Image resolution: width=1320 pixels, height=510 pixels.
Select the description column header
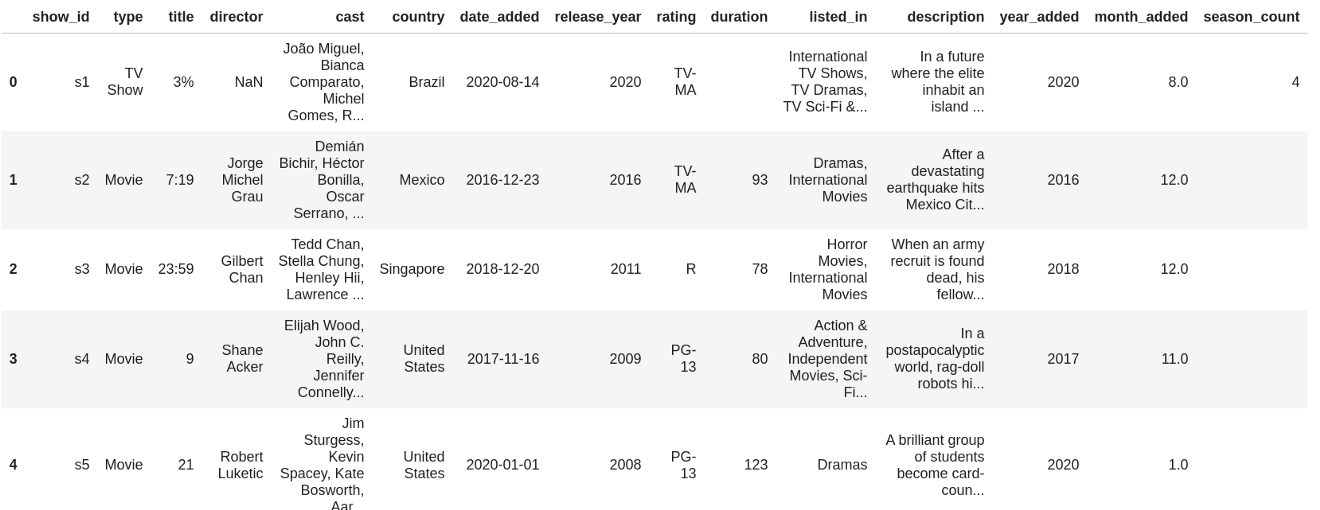point(945,17)
